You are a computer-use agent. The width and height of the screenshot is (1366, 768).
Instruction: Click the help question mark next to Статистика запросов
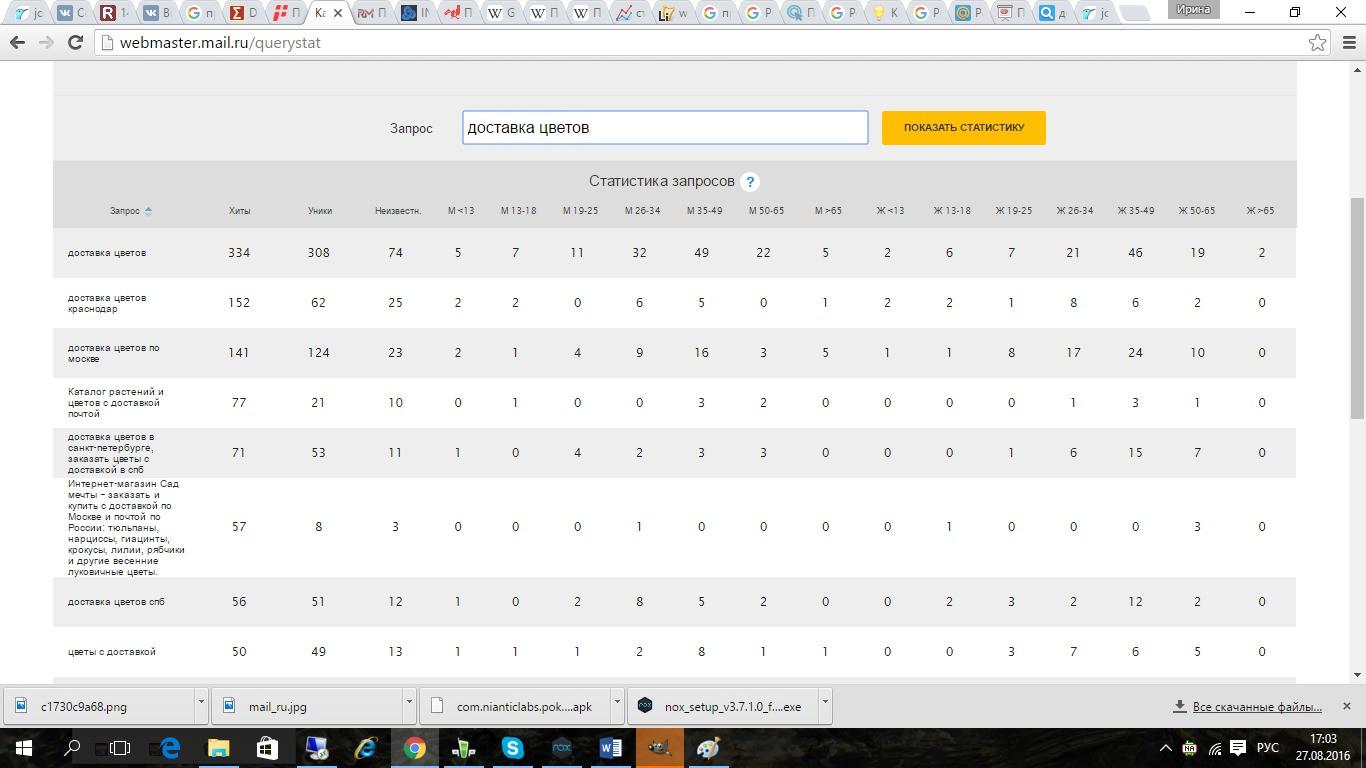tap(750, 182)
